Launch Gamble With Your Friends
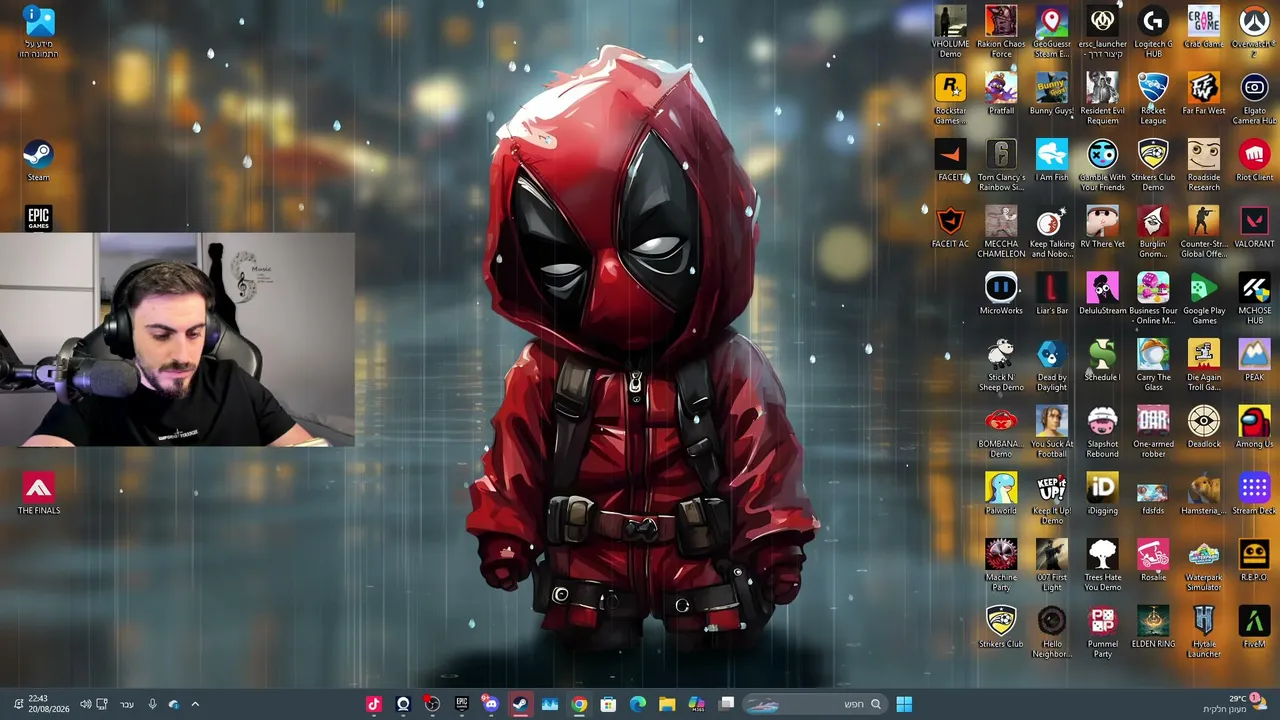 click(1102, 165)
